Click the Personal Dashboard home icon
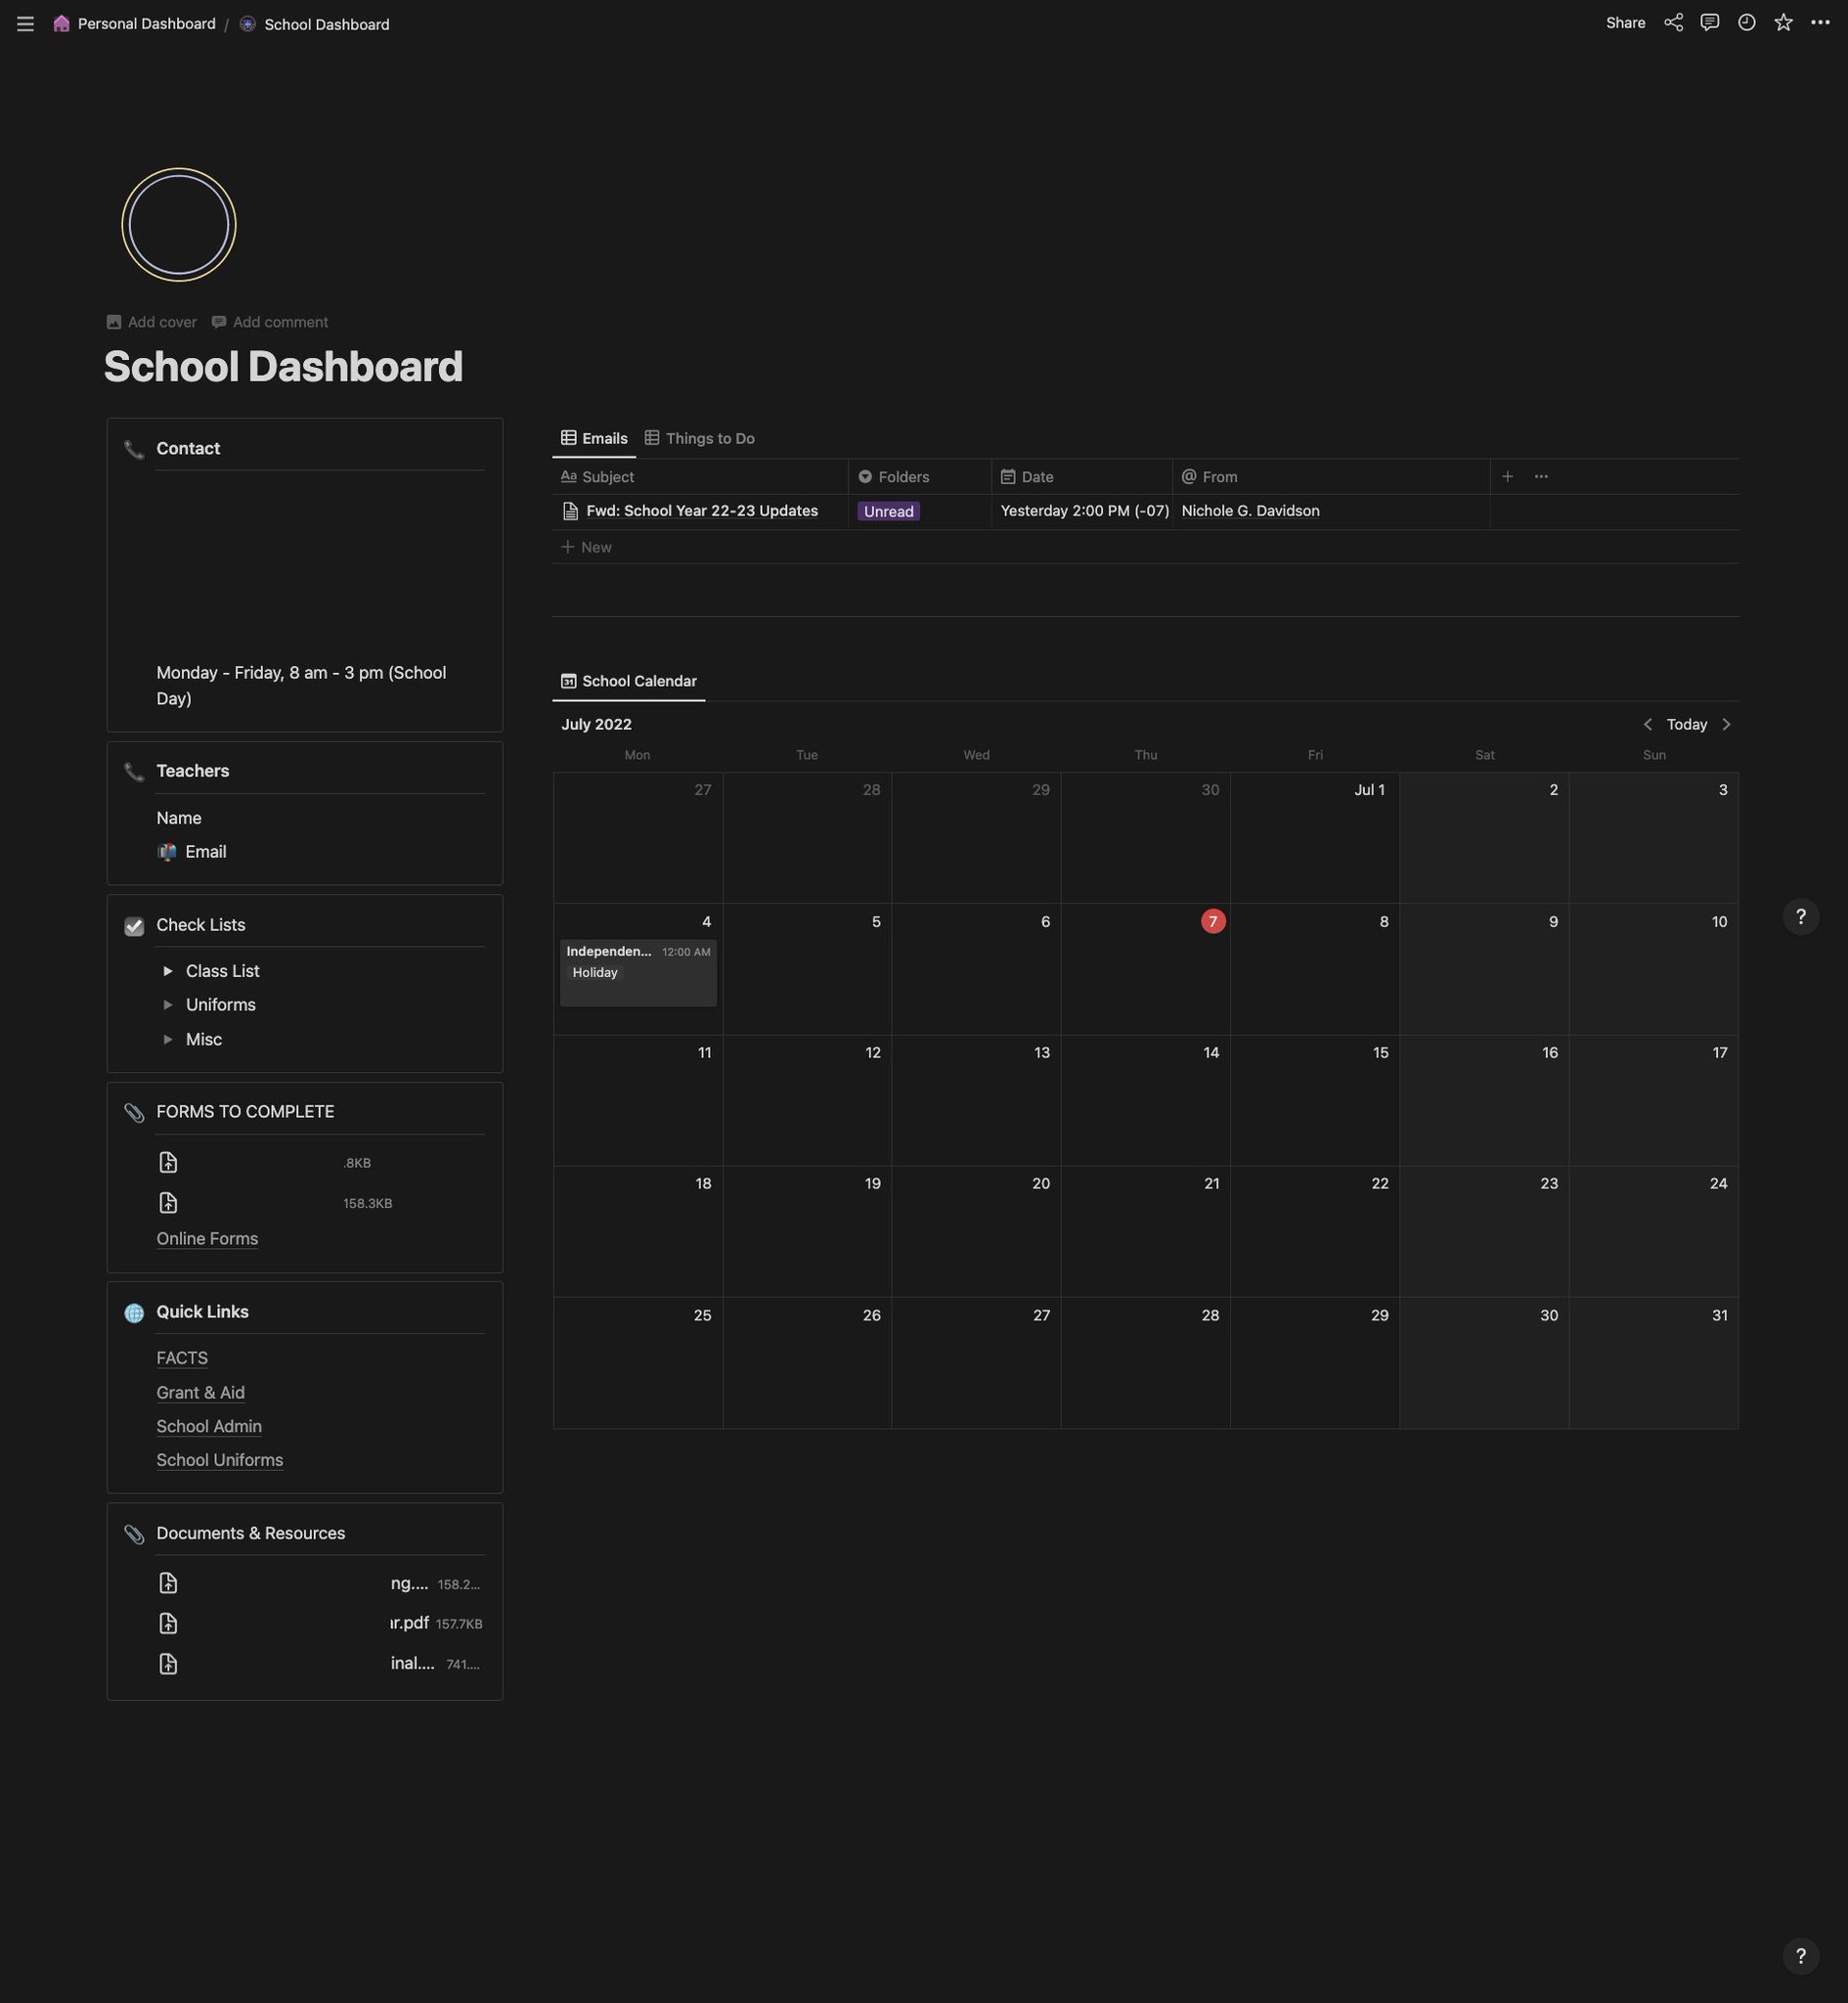Screen dimensions: 1848x2003 pyautogui.click(x=61, y=23)
